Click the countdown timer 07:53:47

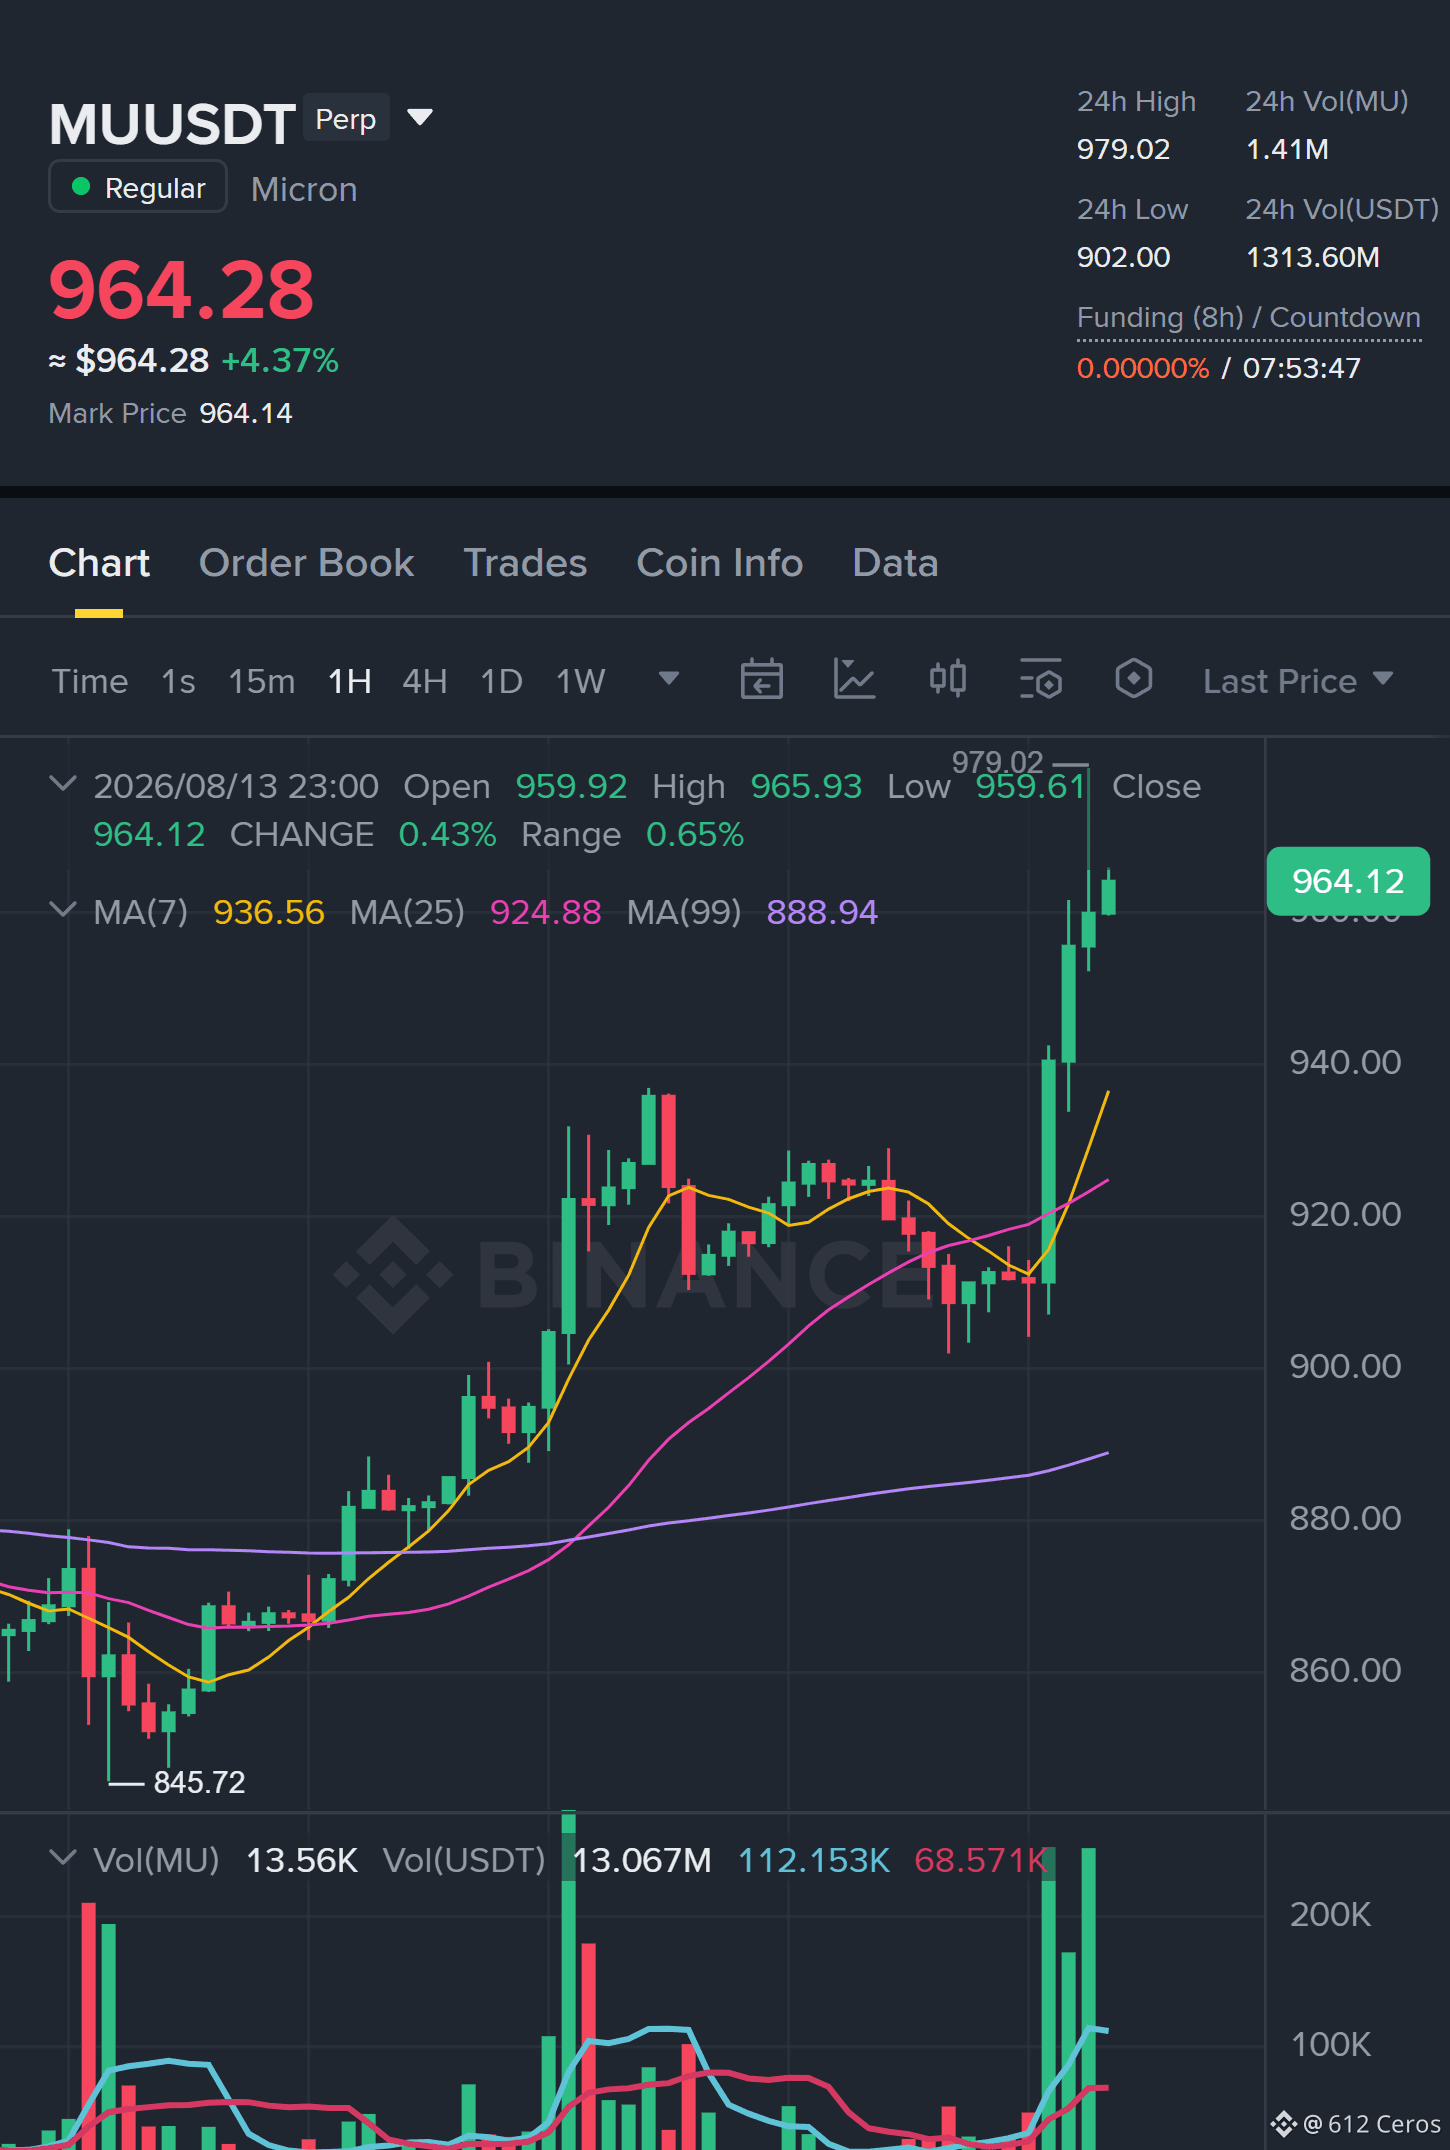click(x=1301, y=368)
